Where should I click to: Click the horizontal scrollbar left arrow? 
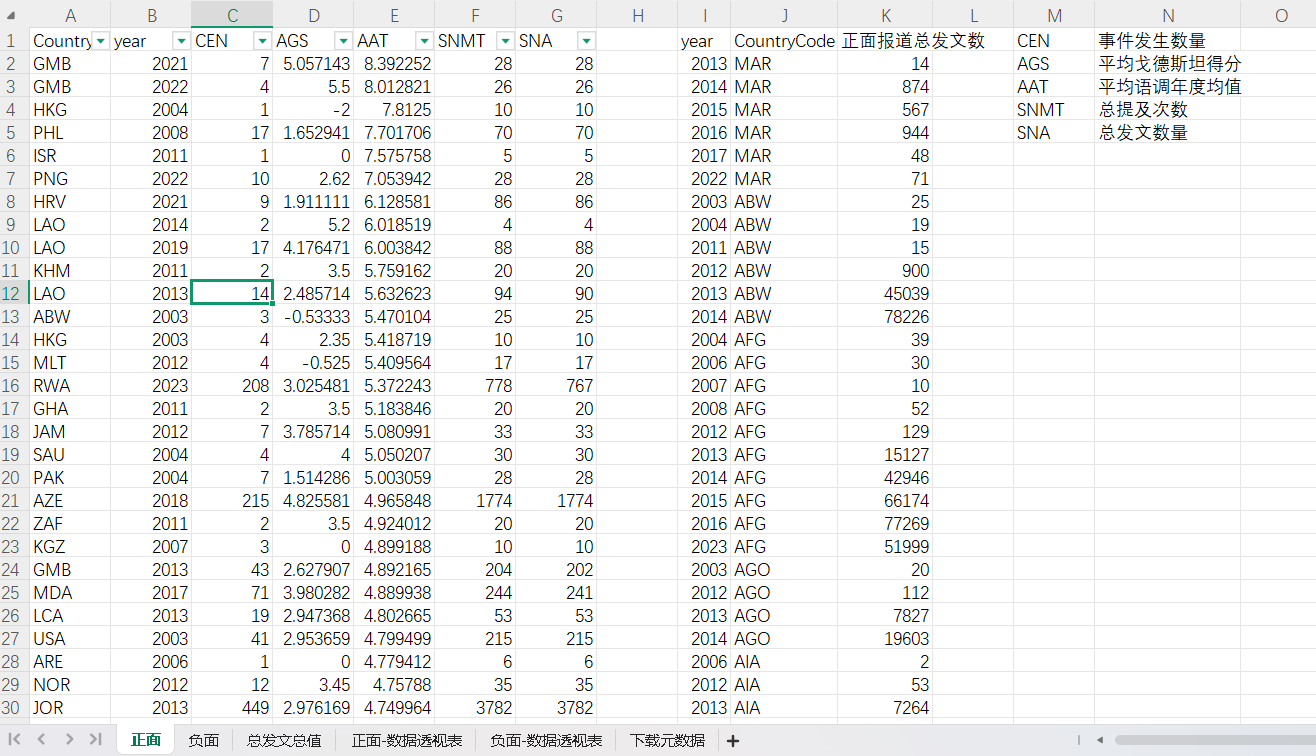1100,740
